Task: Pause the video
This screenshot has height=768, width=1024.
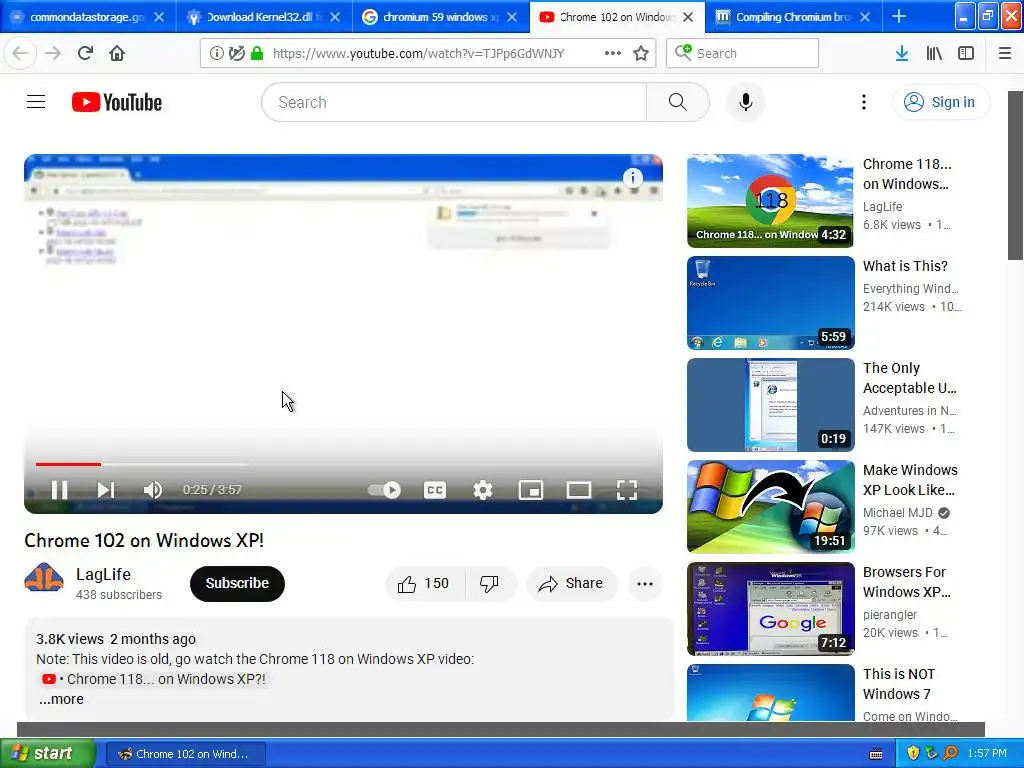Action: pos(59,490)
